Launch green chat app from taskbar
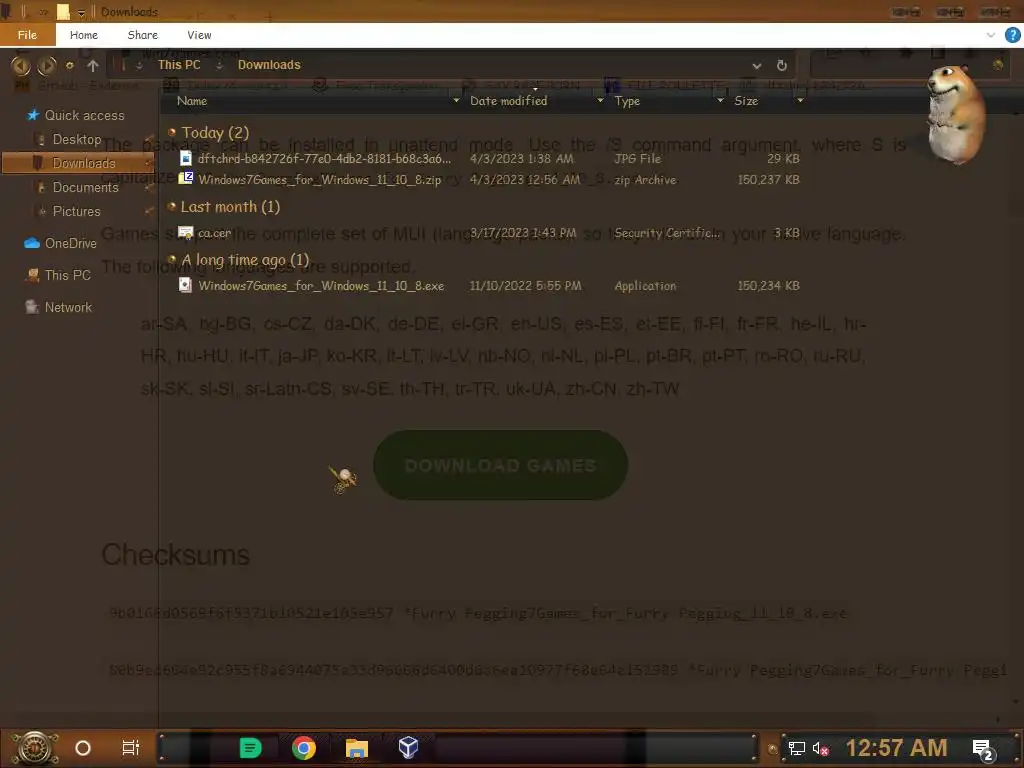This screenshot has width=1024, height=768. [250, 748]
